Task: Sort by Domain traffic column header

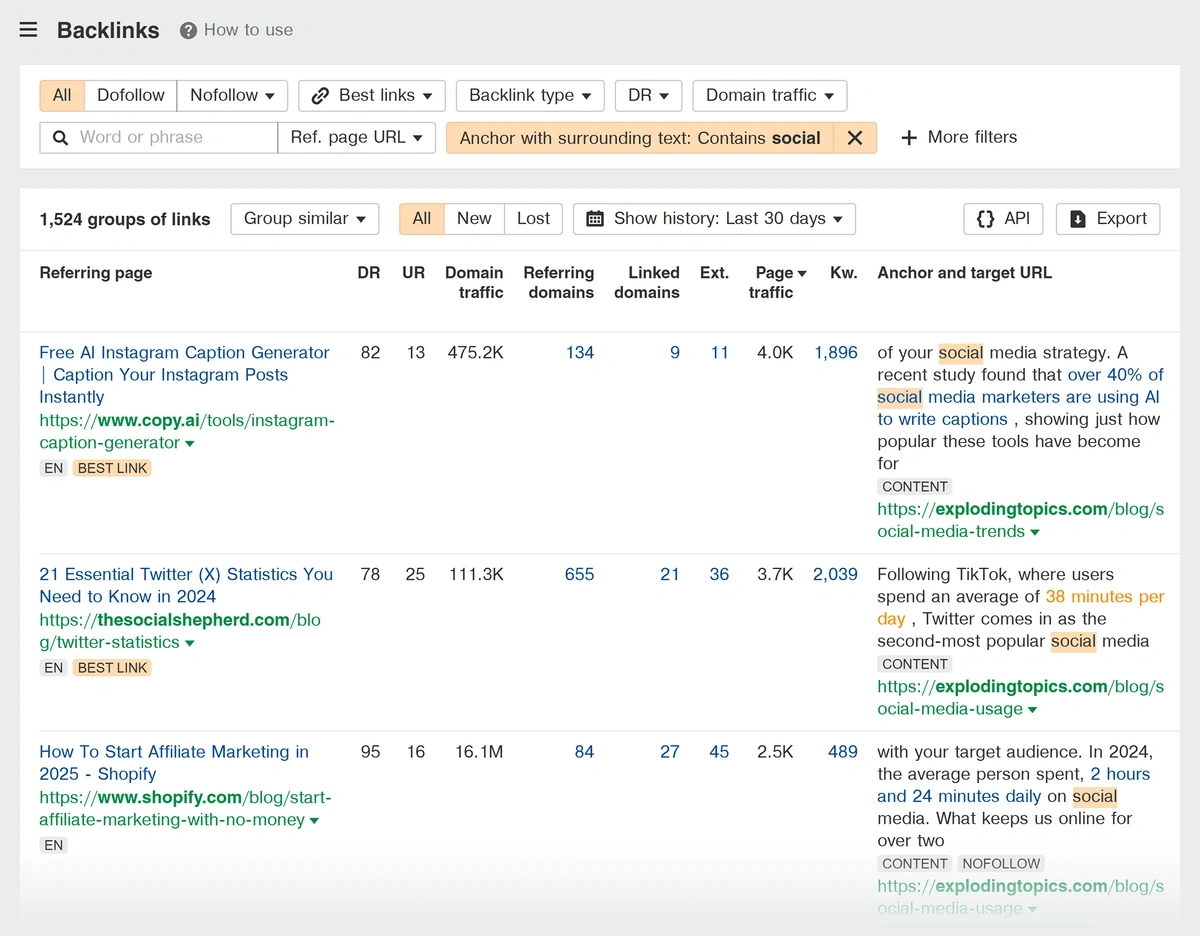Action: [474, 283]
